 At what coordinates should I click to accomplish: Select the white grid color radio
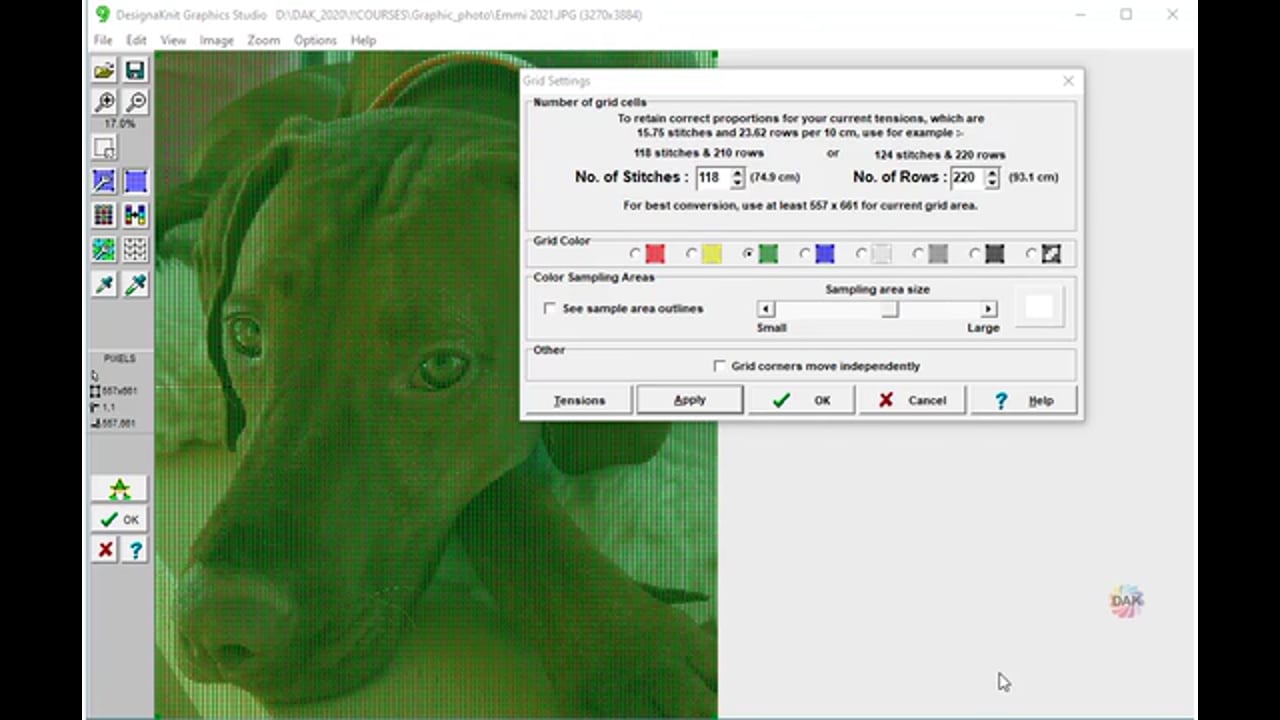[x=862, y=254]
